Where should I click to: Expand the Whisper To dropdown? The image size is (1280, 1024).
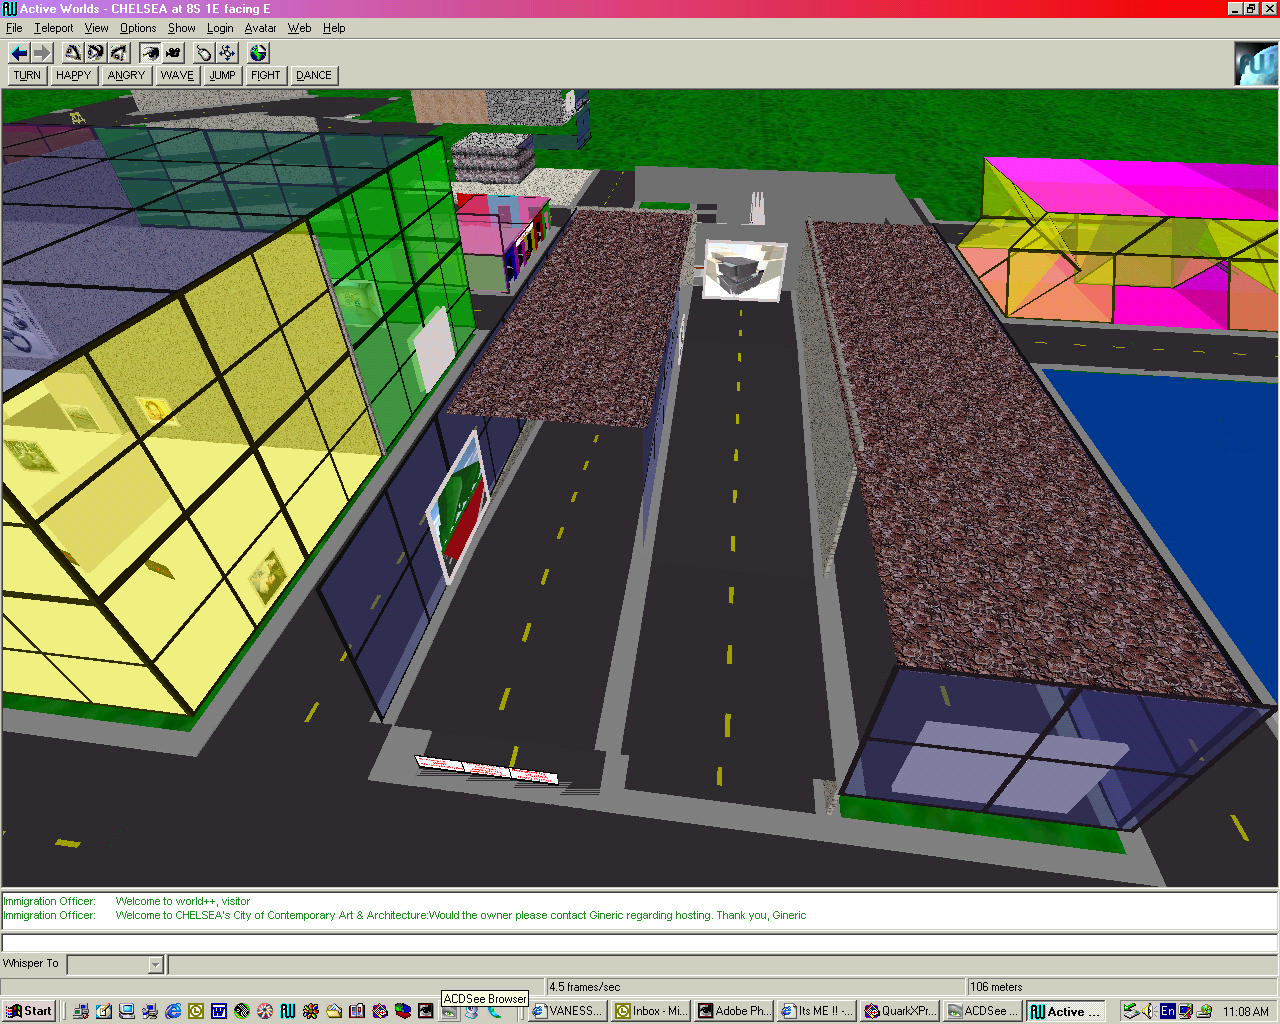(x=155, y=965)
